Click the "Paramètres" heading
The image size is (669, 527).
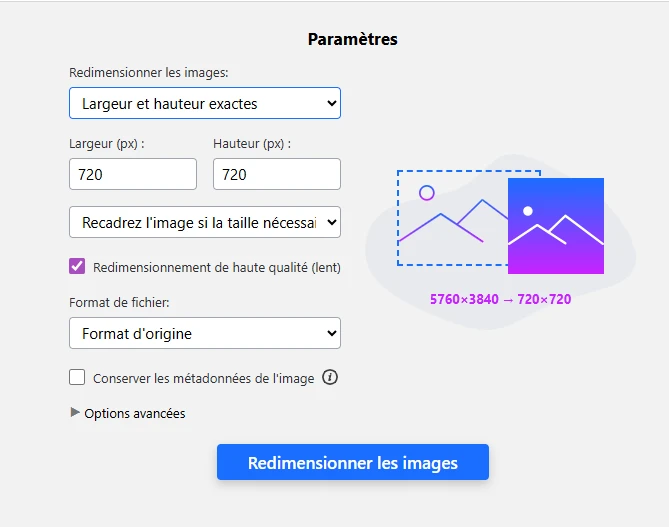(352, 40)
